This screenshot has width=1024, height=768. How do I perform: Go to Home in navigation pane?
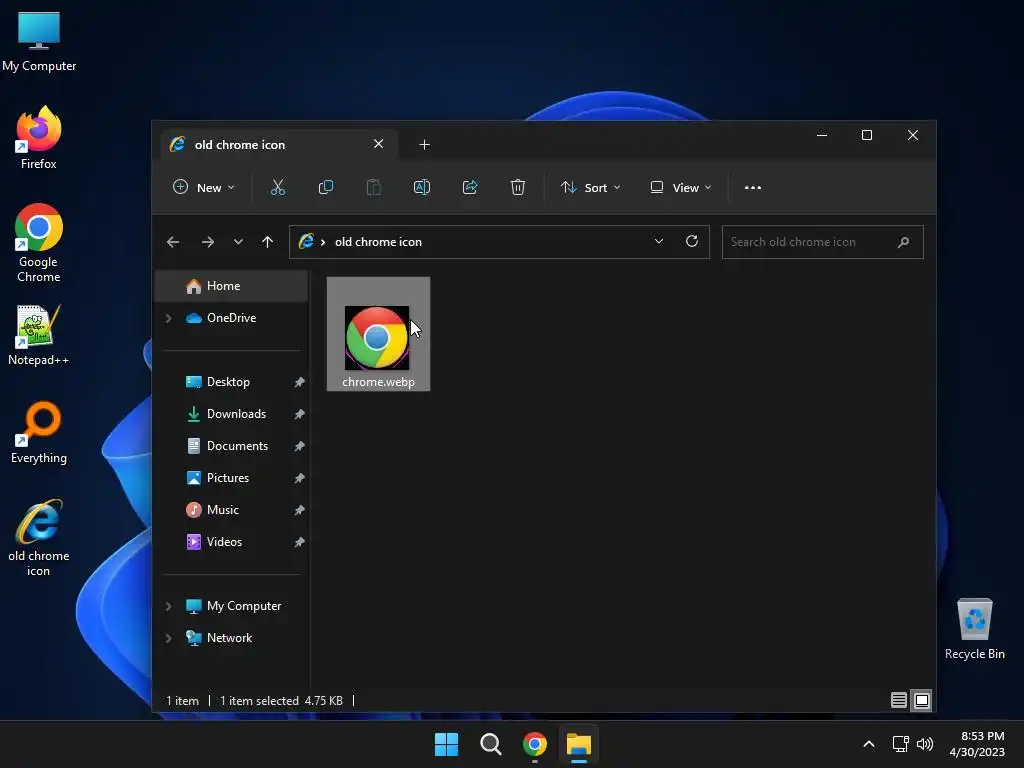(232, 286)
